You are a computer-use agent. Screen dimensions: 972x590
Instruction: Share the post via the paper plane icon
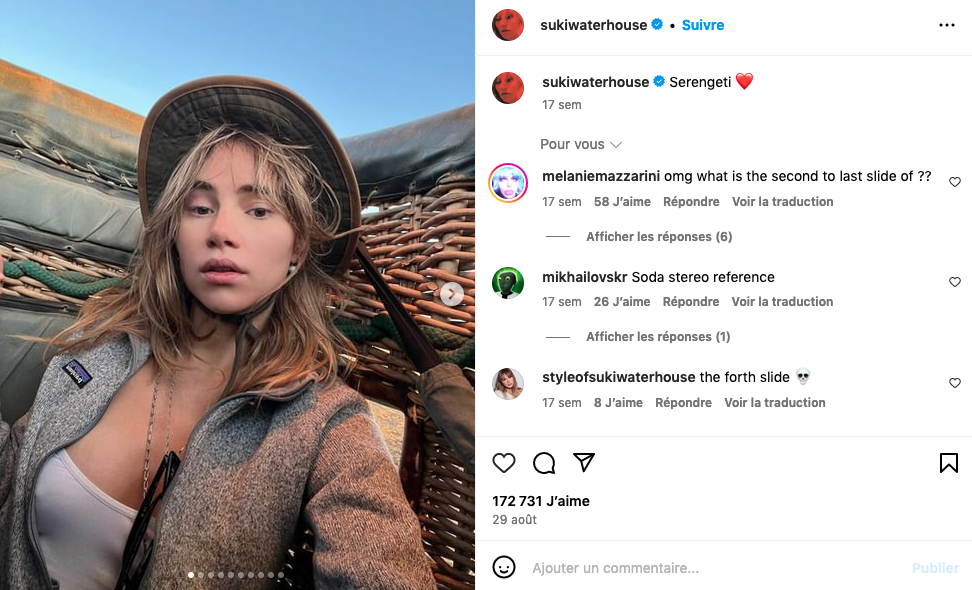coord(584,463)
